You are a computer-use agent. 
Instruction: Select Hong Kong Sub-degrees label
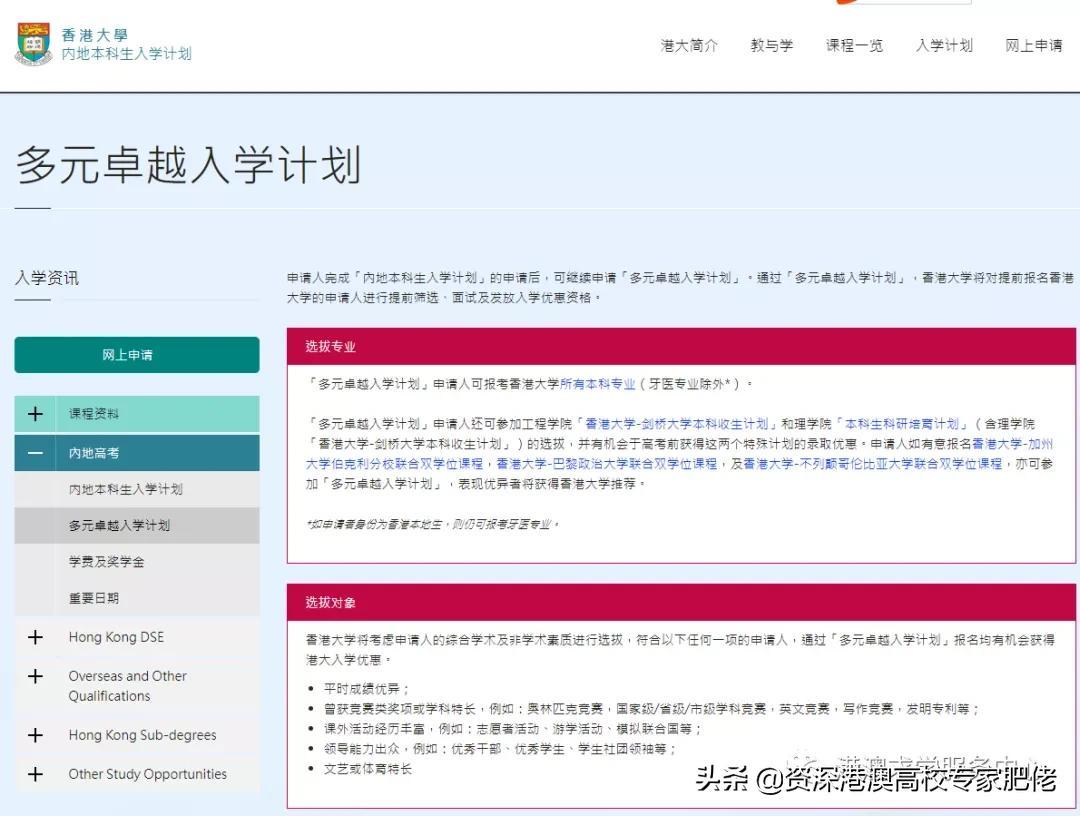pyautogui.click(x=143, y=735)
